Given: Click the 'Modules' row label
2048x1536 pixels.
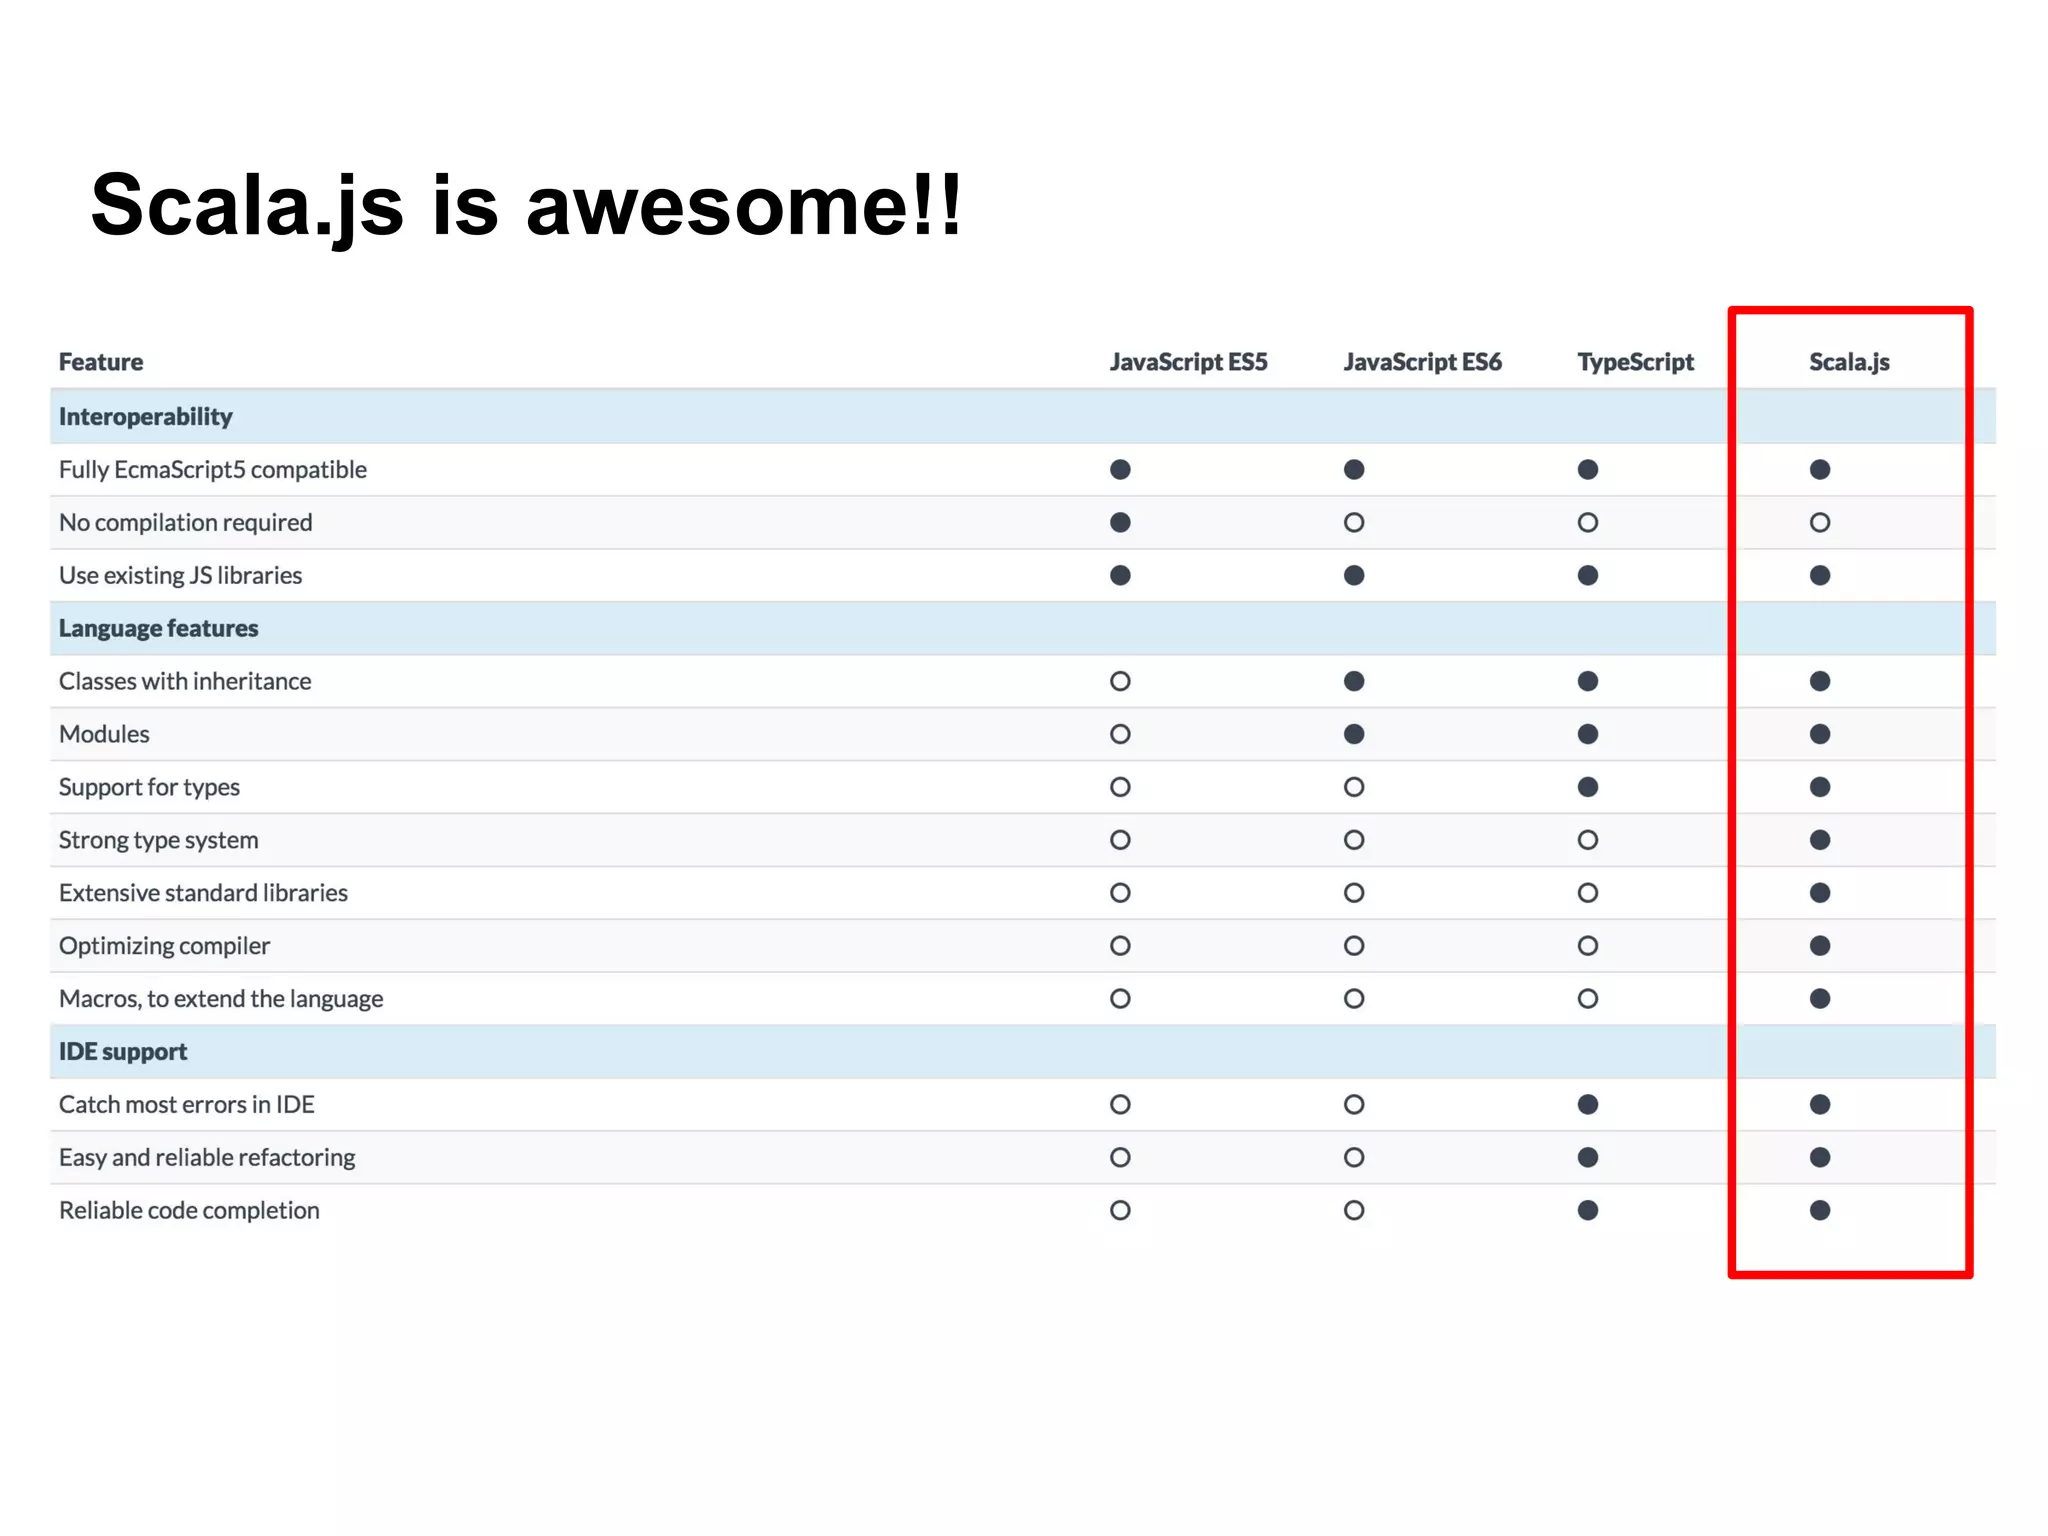Looking at the screenshot, I should tap(104, 734).
